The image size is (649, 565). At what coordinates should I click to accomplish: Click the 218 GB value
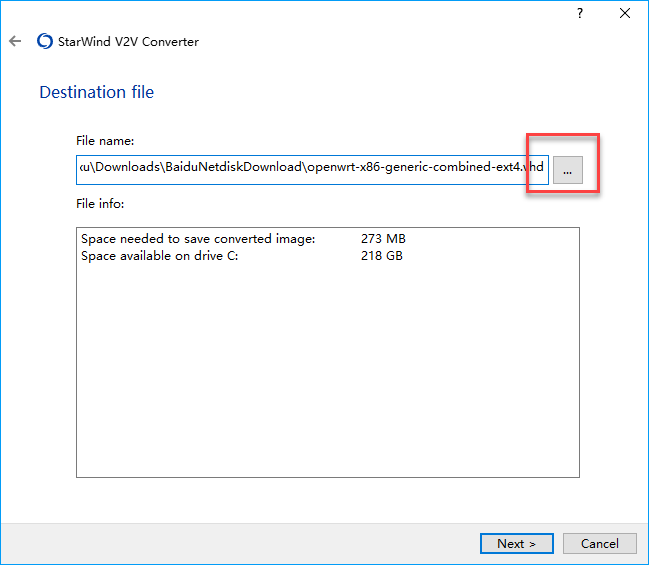(x=382, y=256)
